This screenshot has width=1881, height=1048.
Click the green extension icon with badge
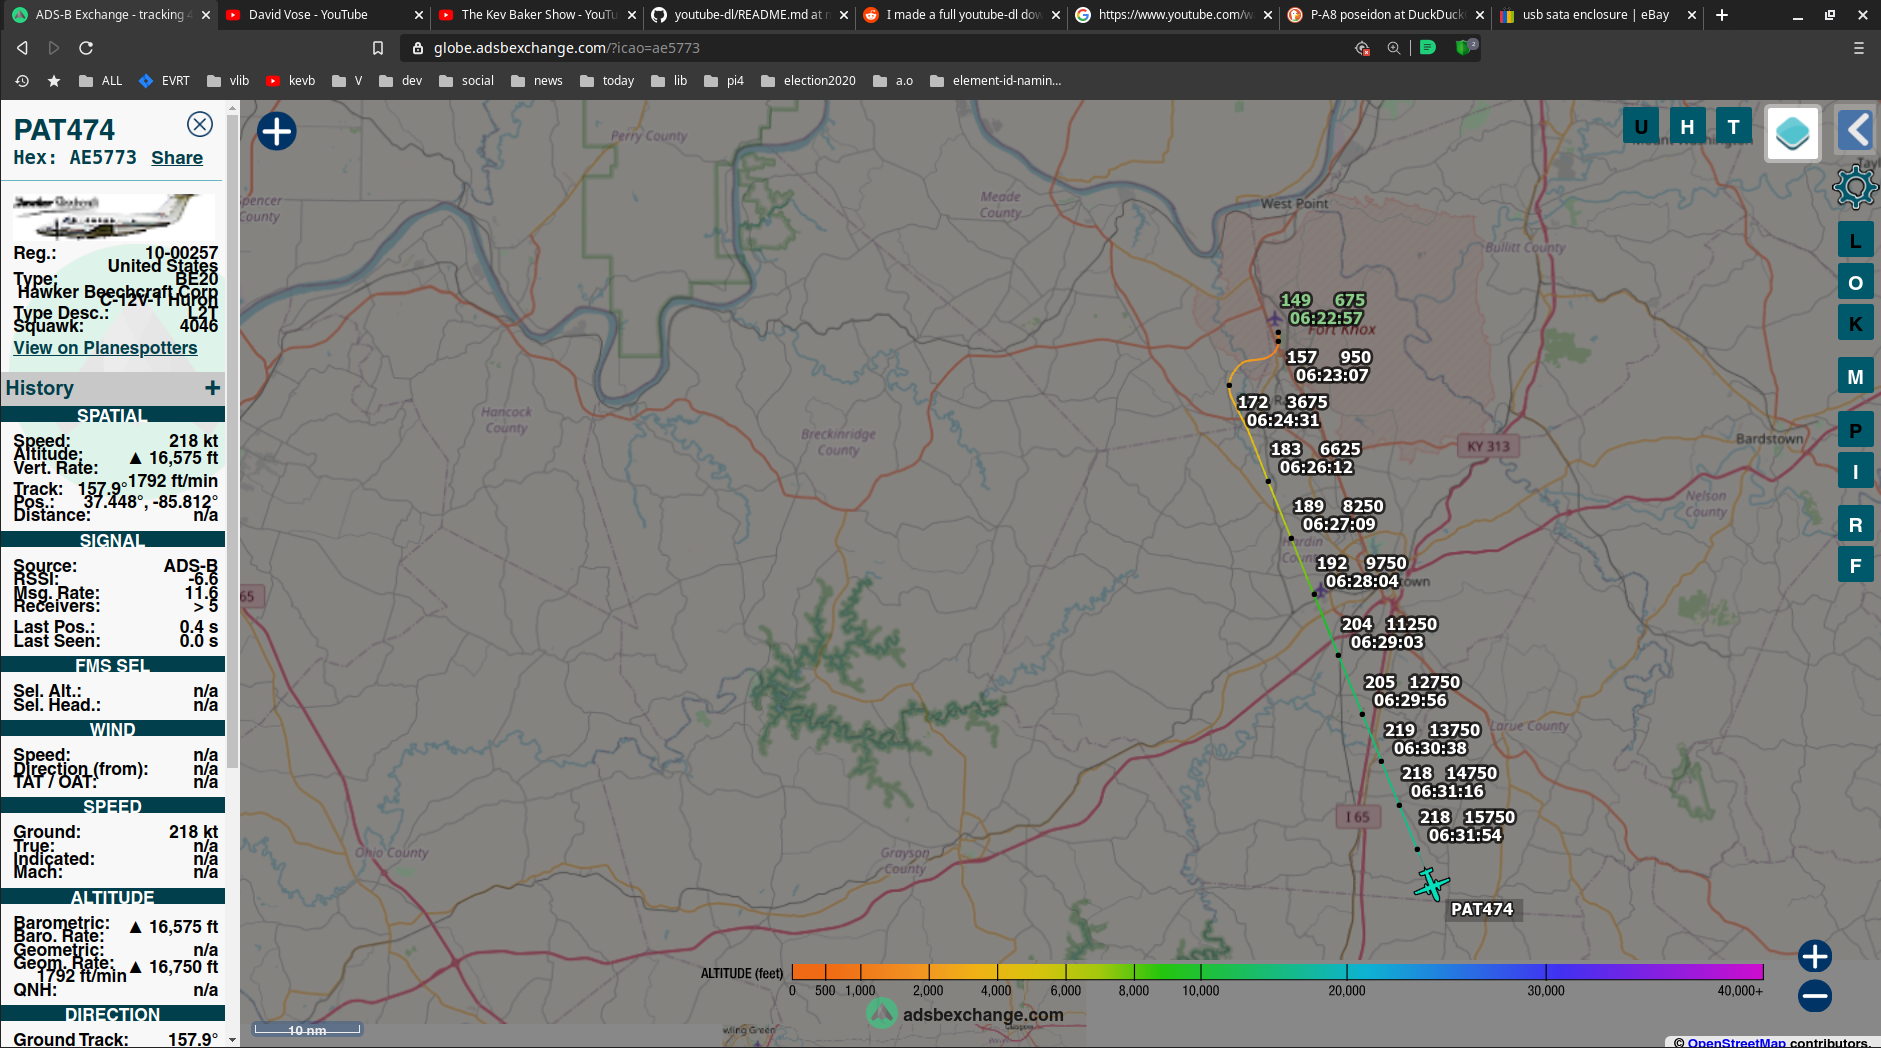tap(1465, 47)
